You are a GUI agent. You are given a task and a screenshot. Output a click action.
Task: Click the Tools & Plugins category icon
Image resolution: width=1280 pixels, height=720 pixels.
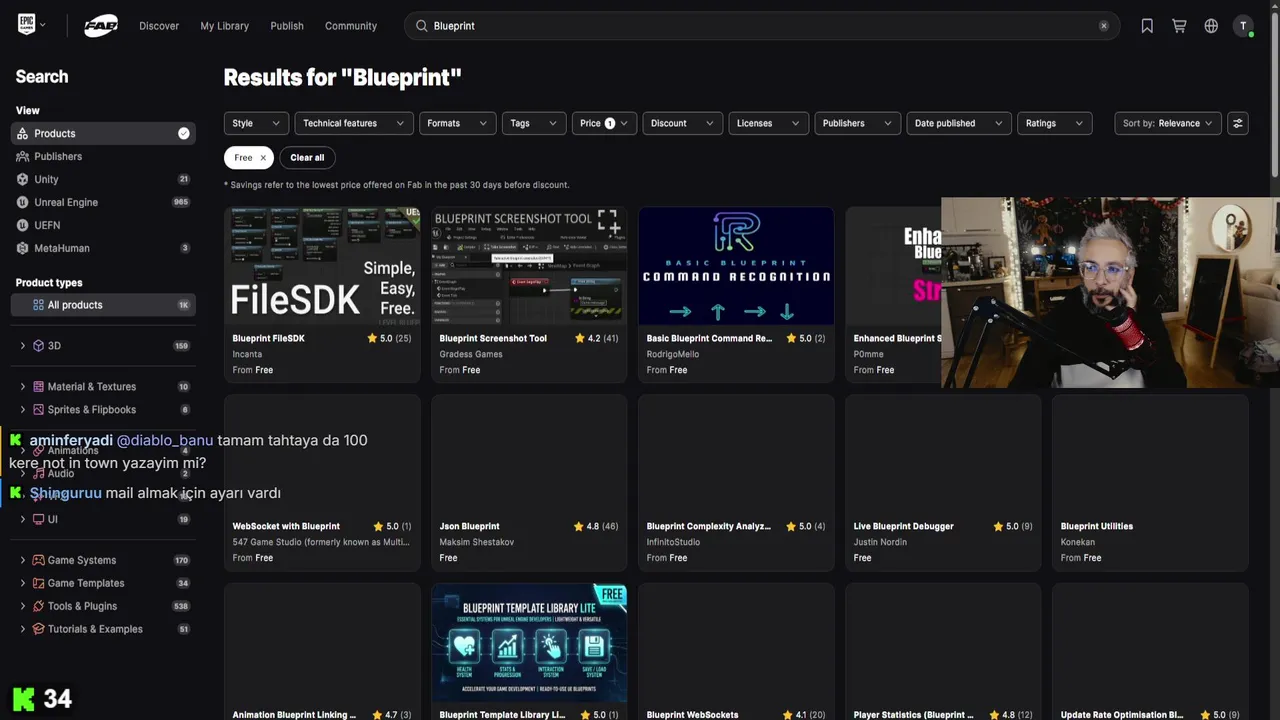click(x=38, y=607)
